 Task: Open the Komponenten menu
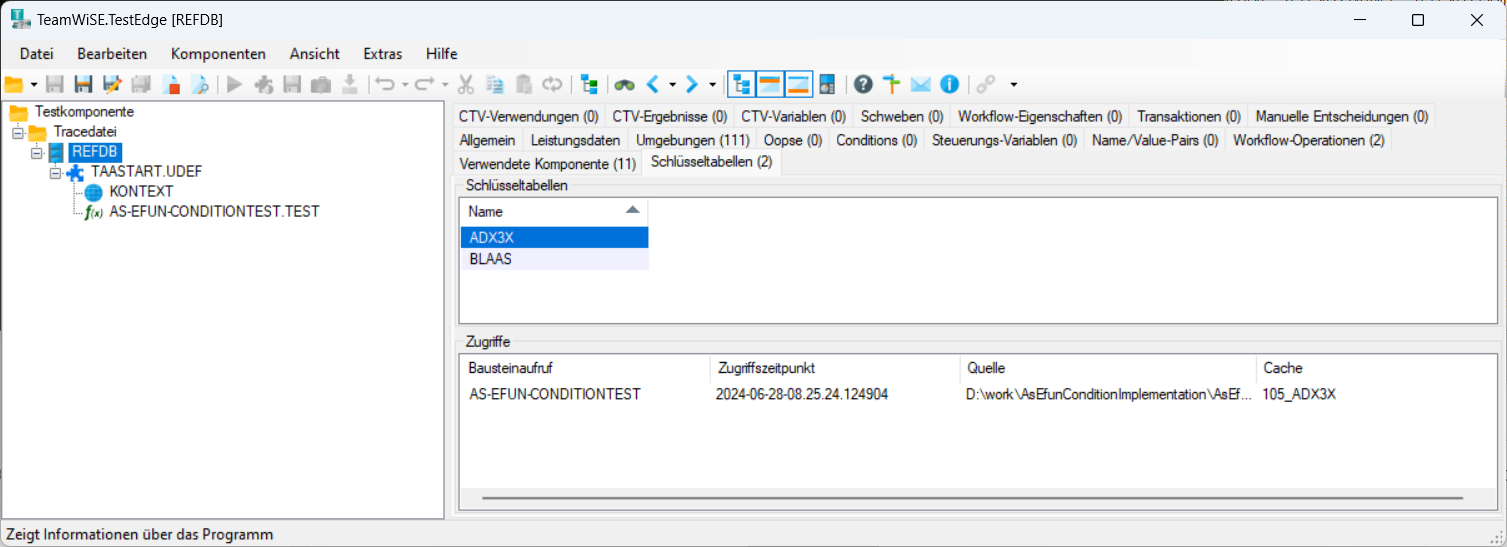(218, 54)
